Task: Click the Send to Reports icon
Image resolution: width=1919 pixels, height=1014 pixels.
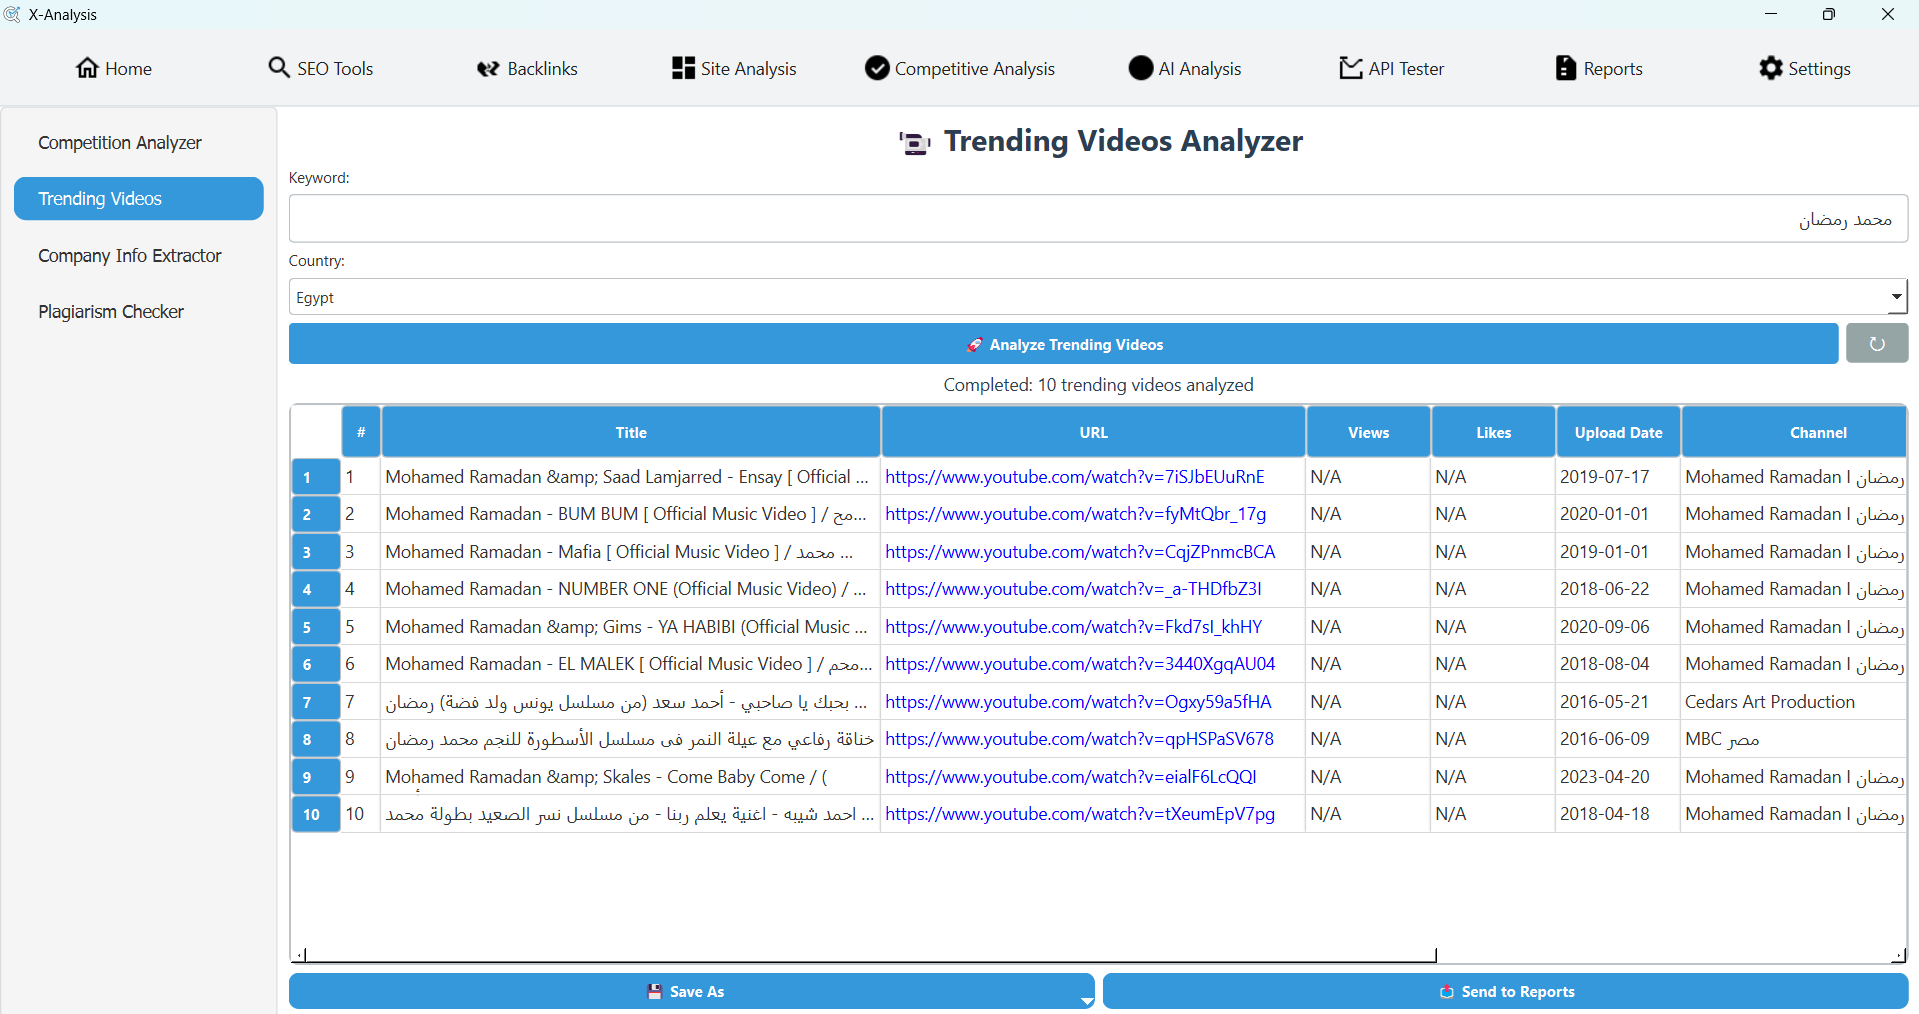Action: coord(1447,992)
